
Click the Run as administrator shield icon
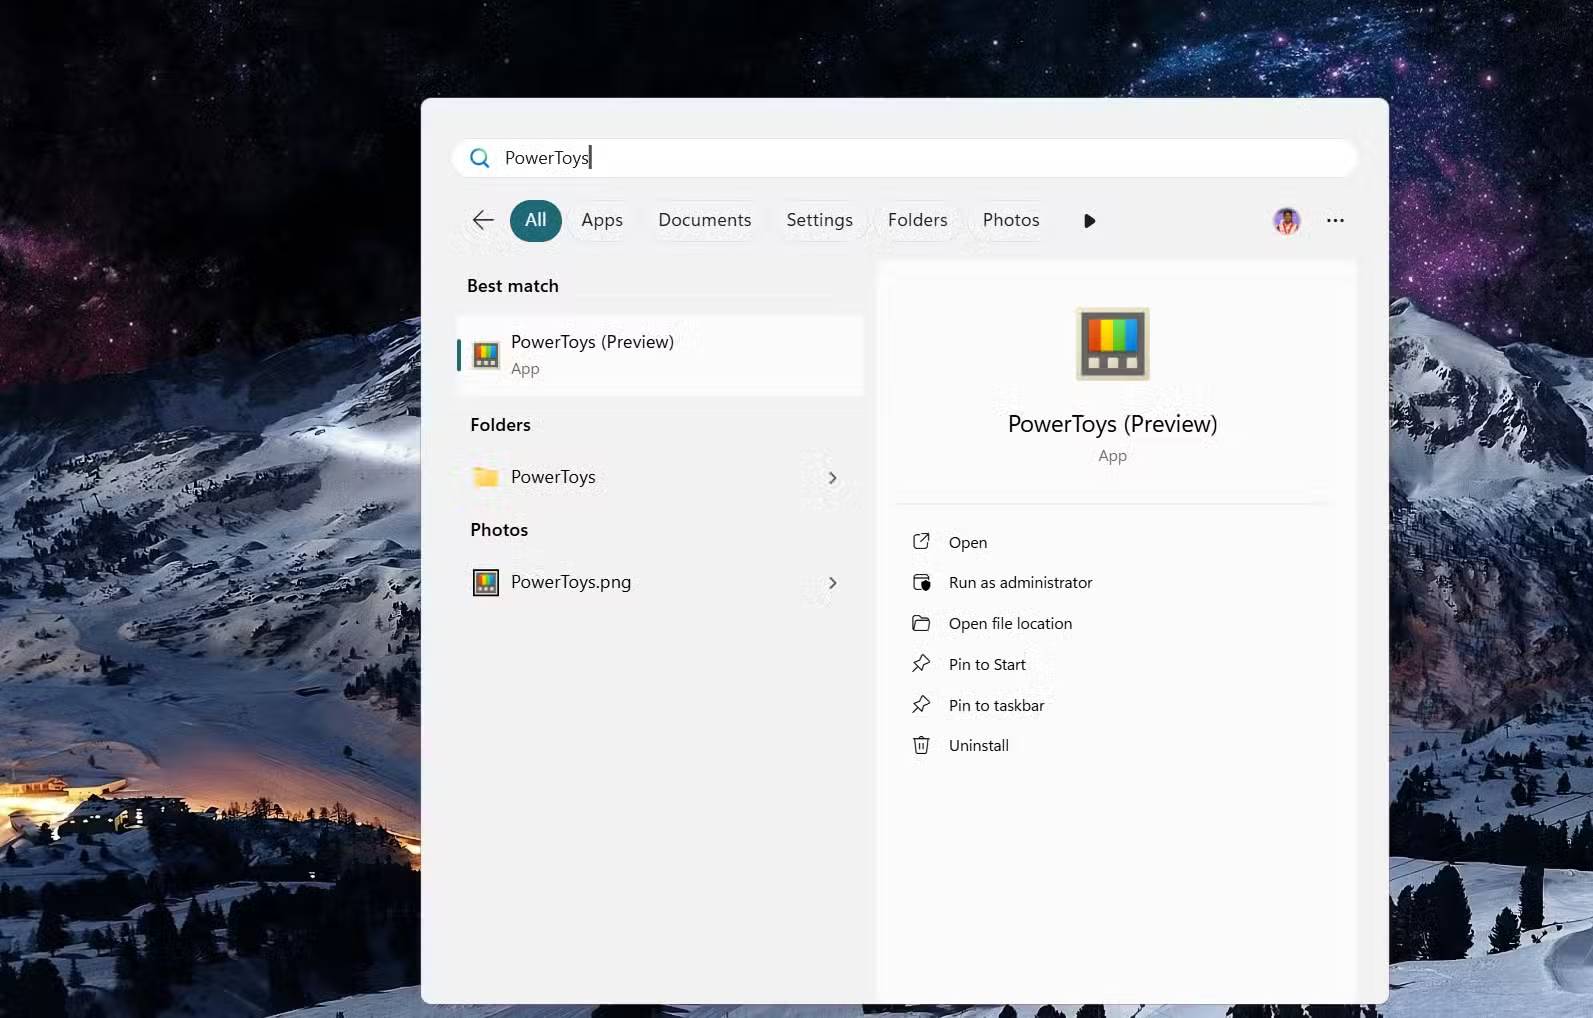click(921, 582)
